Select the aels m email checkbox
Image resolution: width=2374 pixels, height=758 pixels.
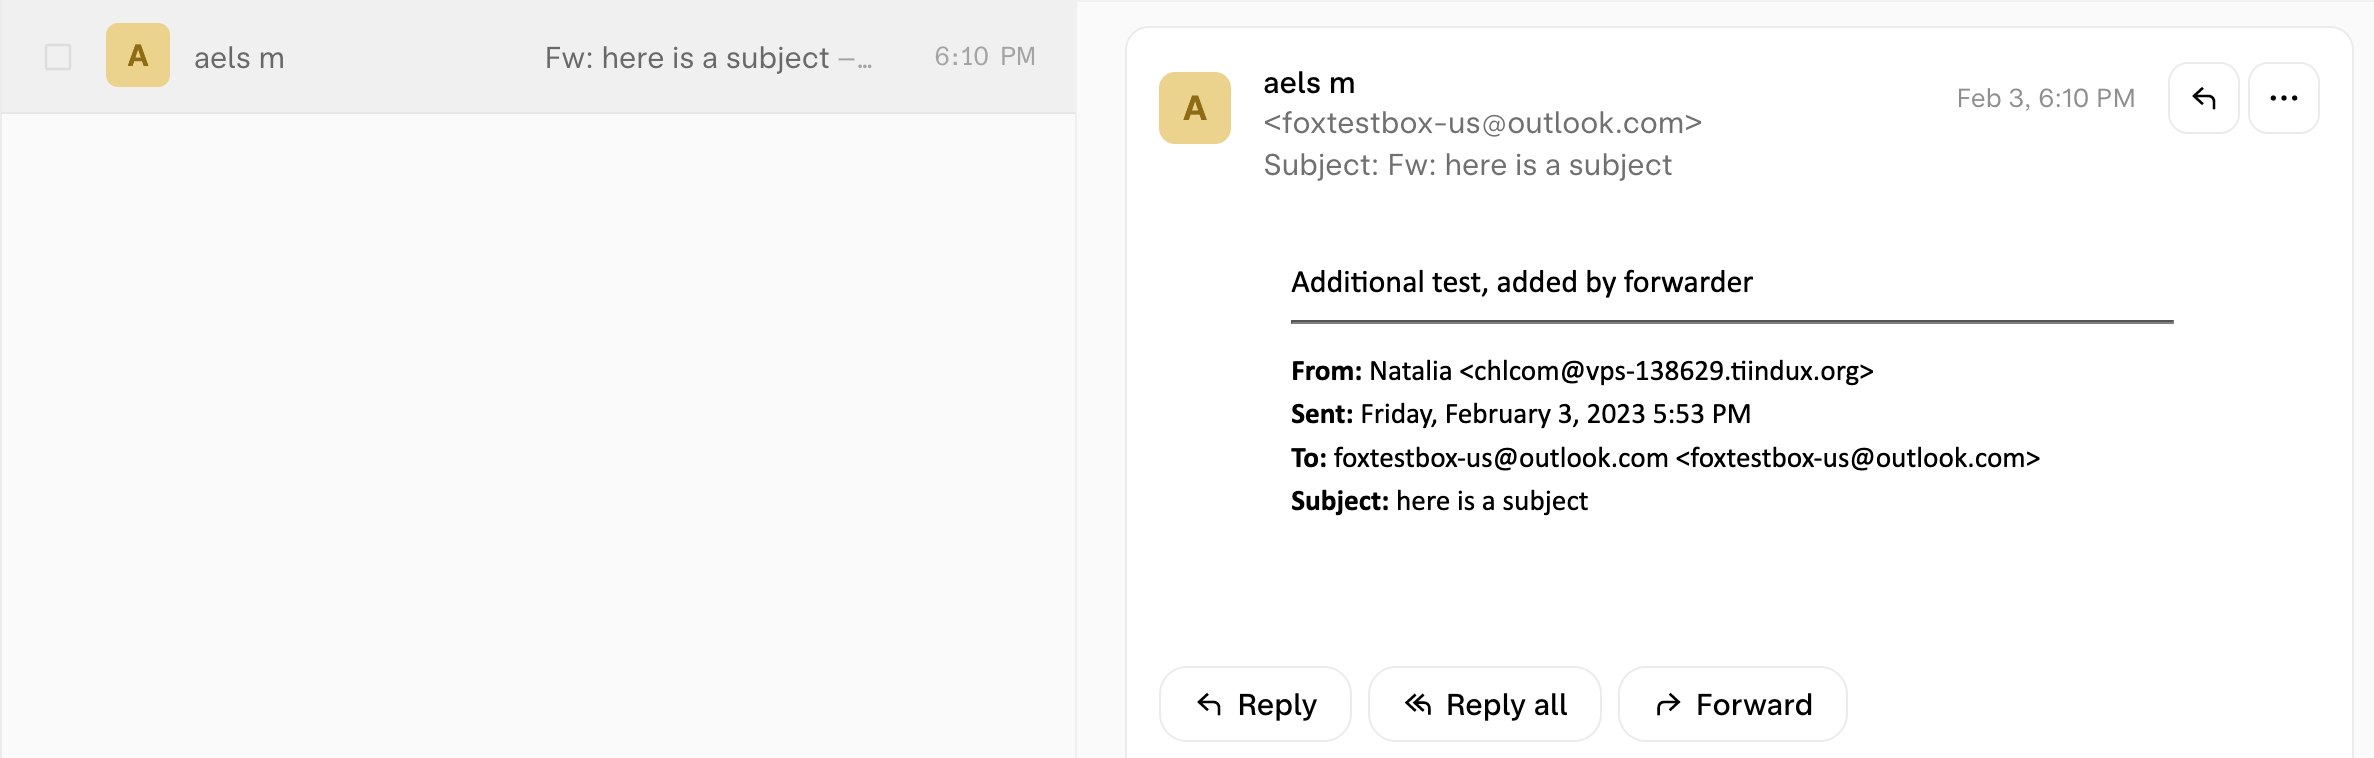pyautogui.click(x=58, y=57)
